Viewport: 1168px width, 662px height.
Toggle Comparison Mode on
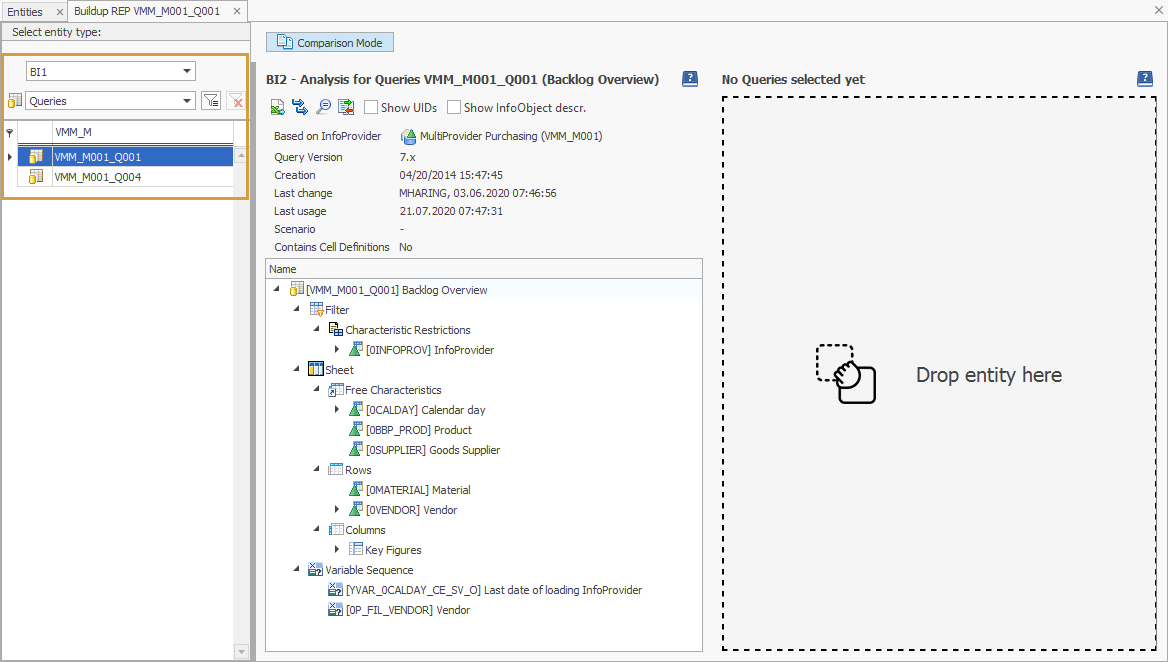tap(329, 42)
